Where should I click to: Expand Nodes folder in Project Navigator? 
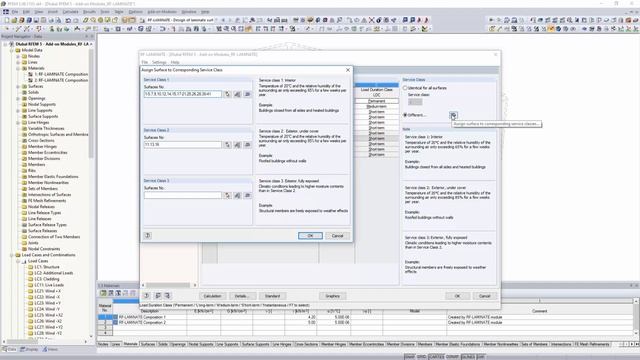[x=18, y=56]
